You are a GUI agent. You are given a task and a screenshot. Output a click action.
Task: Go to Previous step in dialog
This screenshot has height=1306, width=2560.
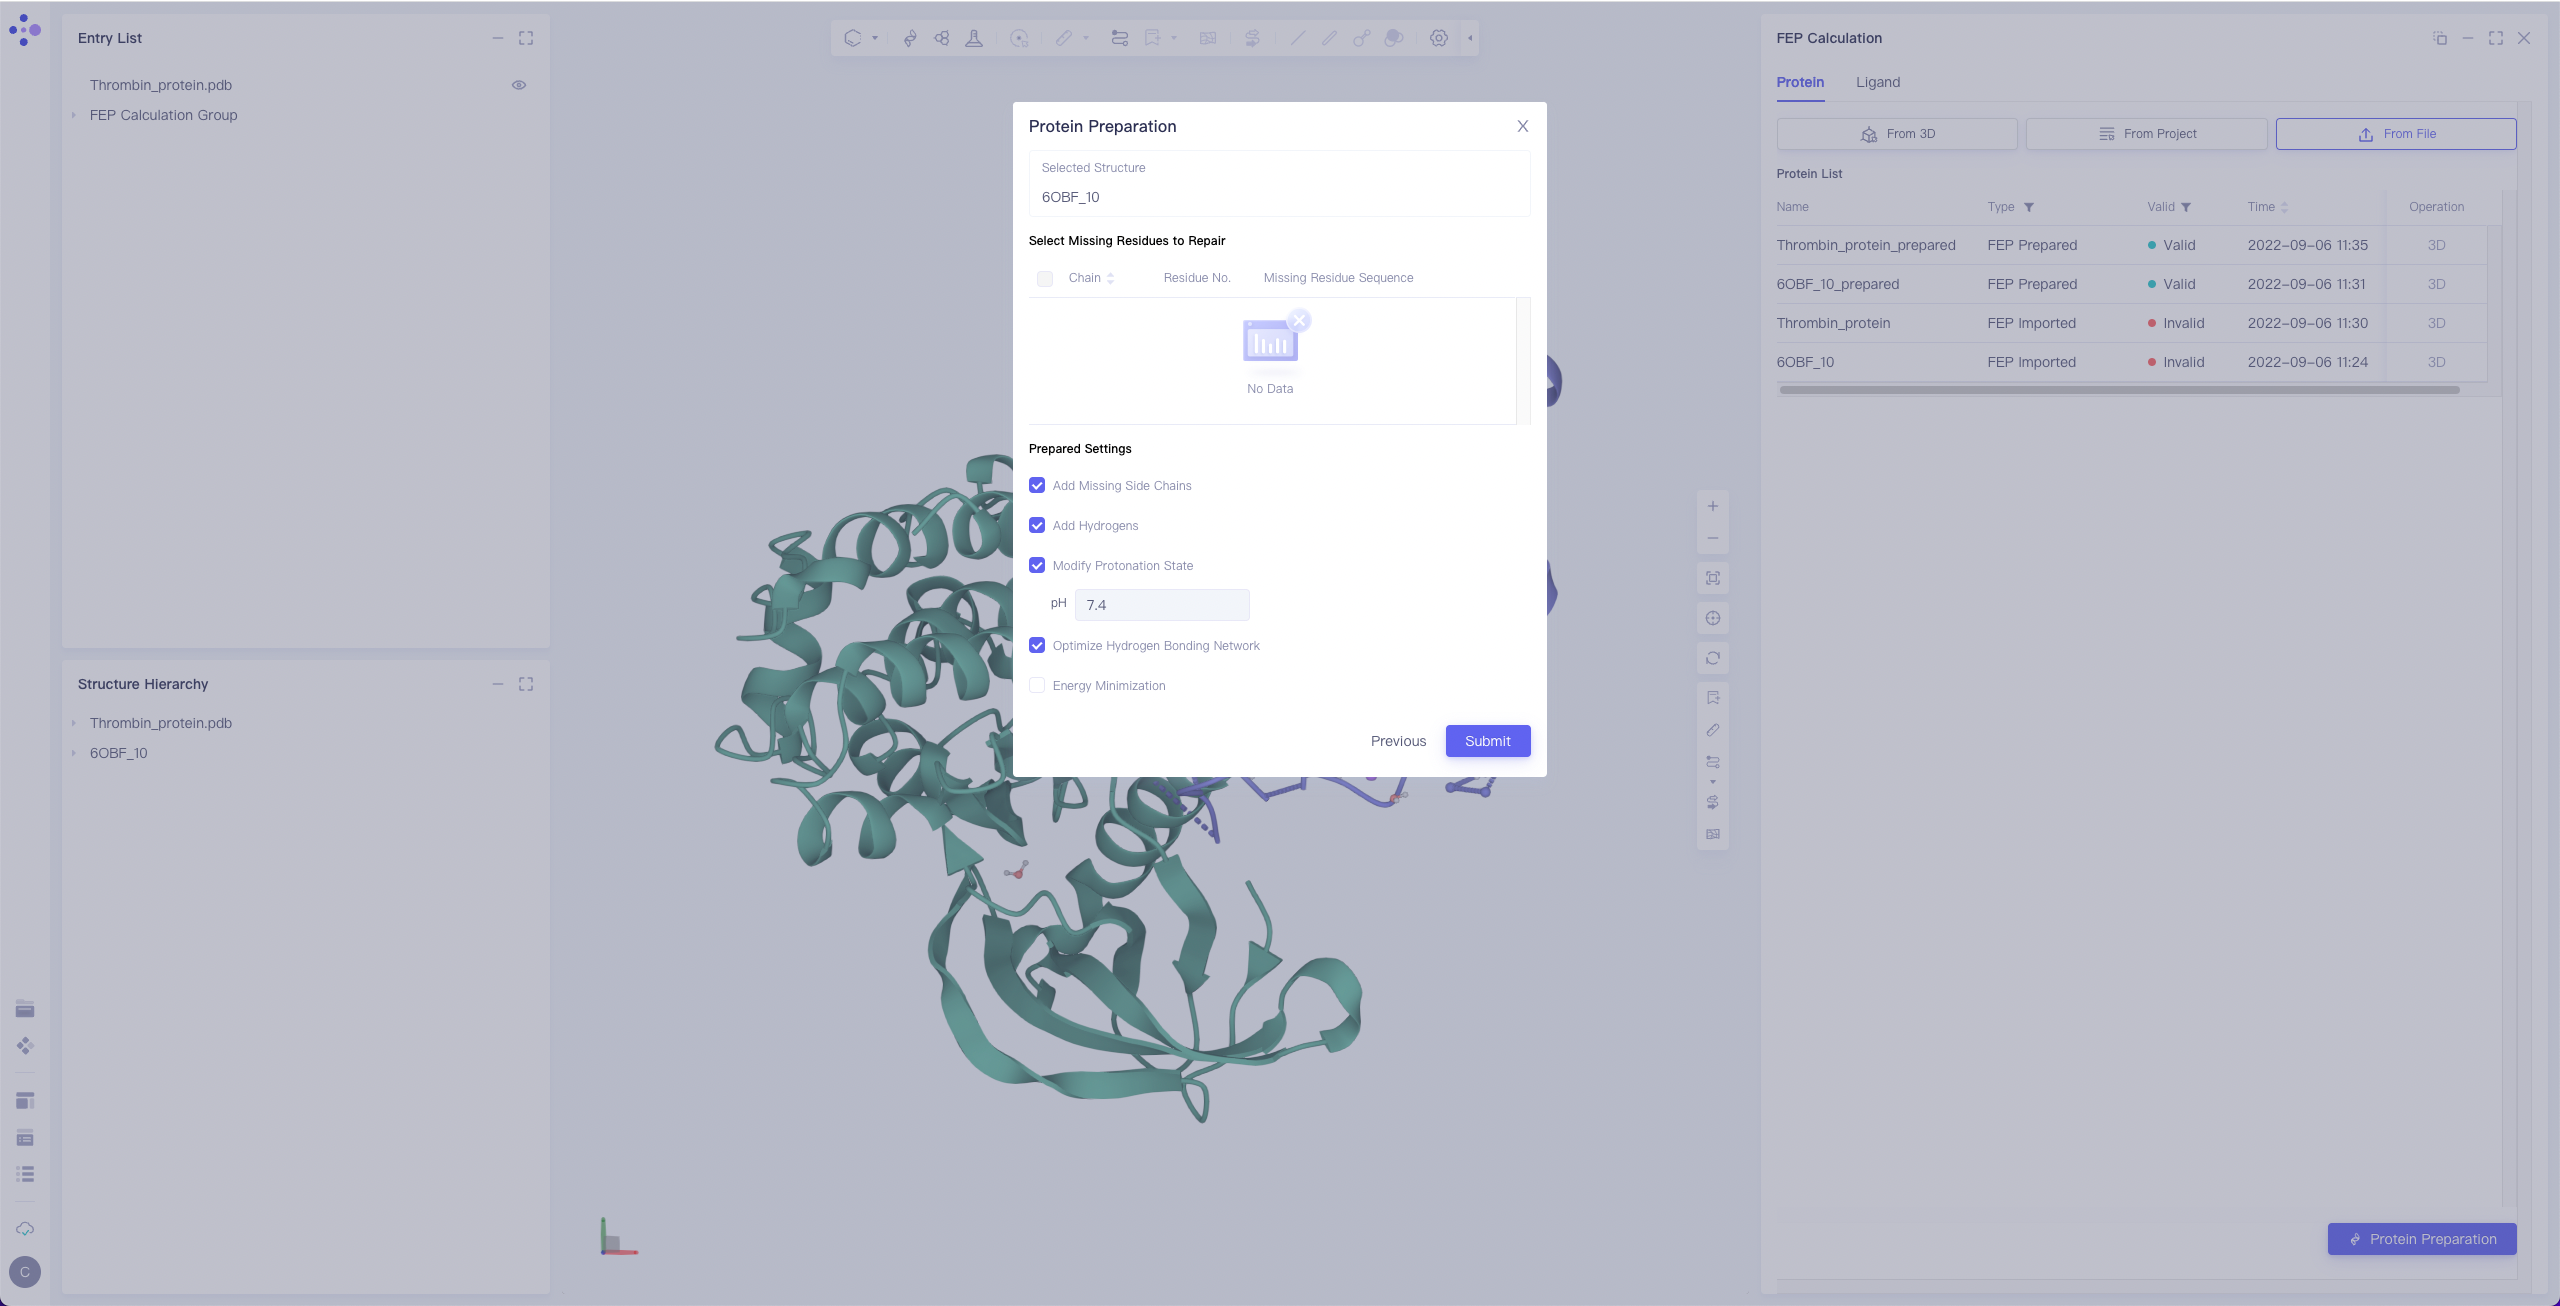(x=1398, y=741)
